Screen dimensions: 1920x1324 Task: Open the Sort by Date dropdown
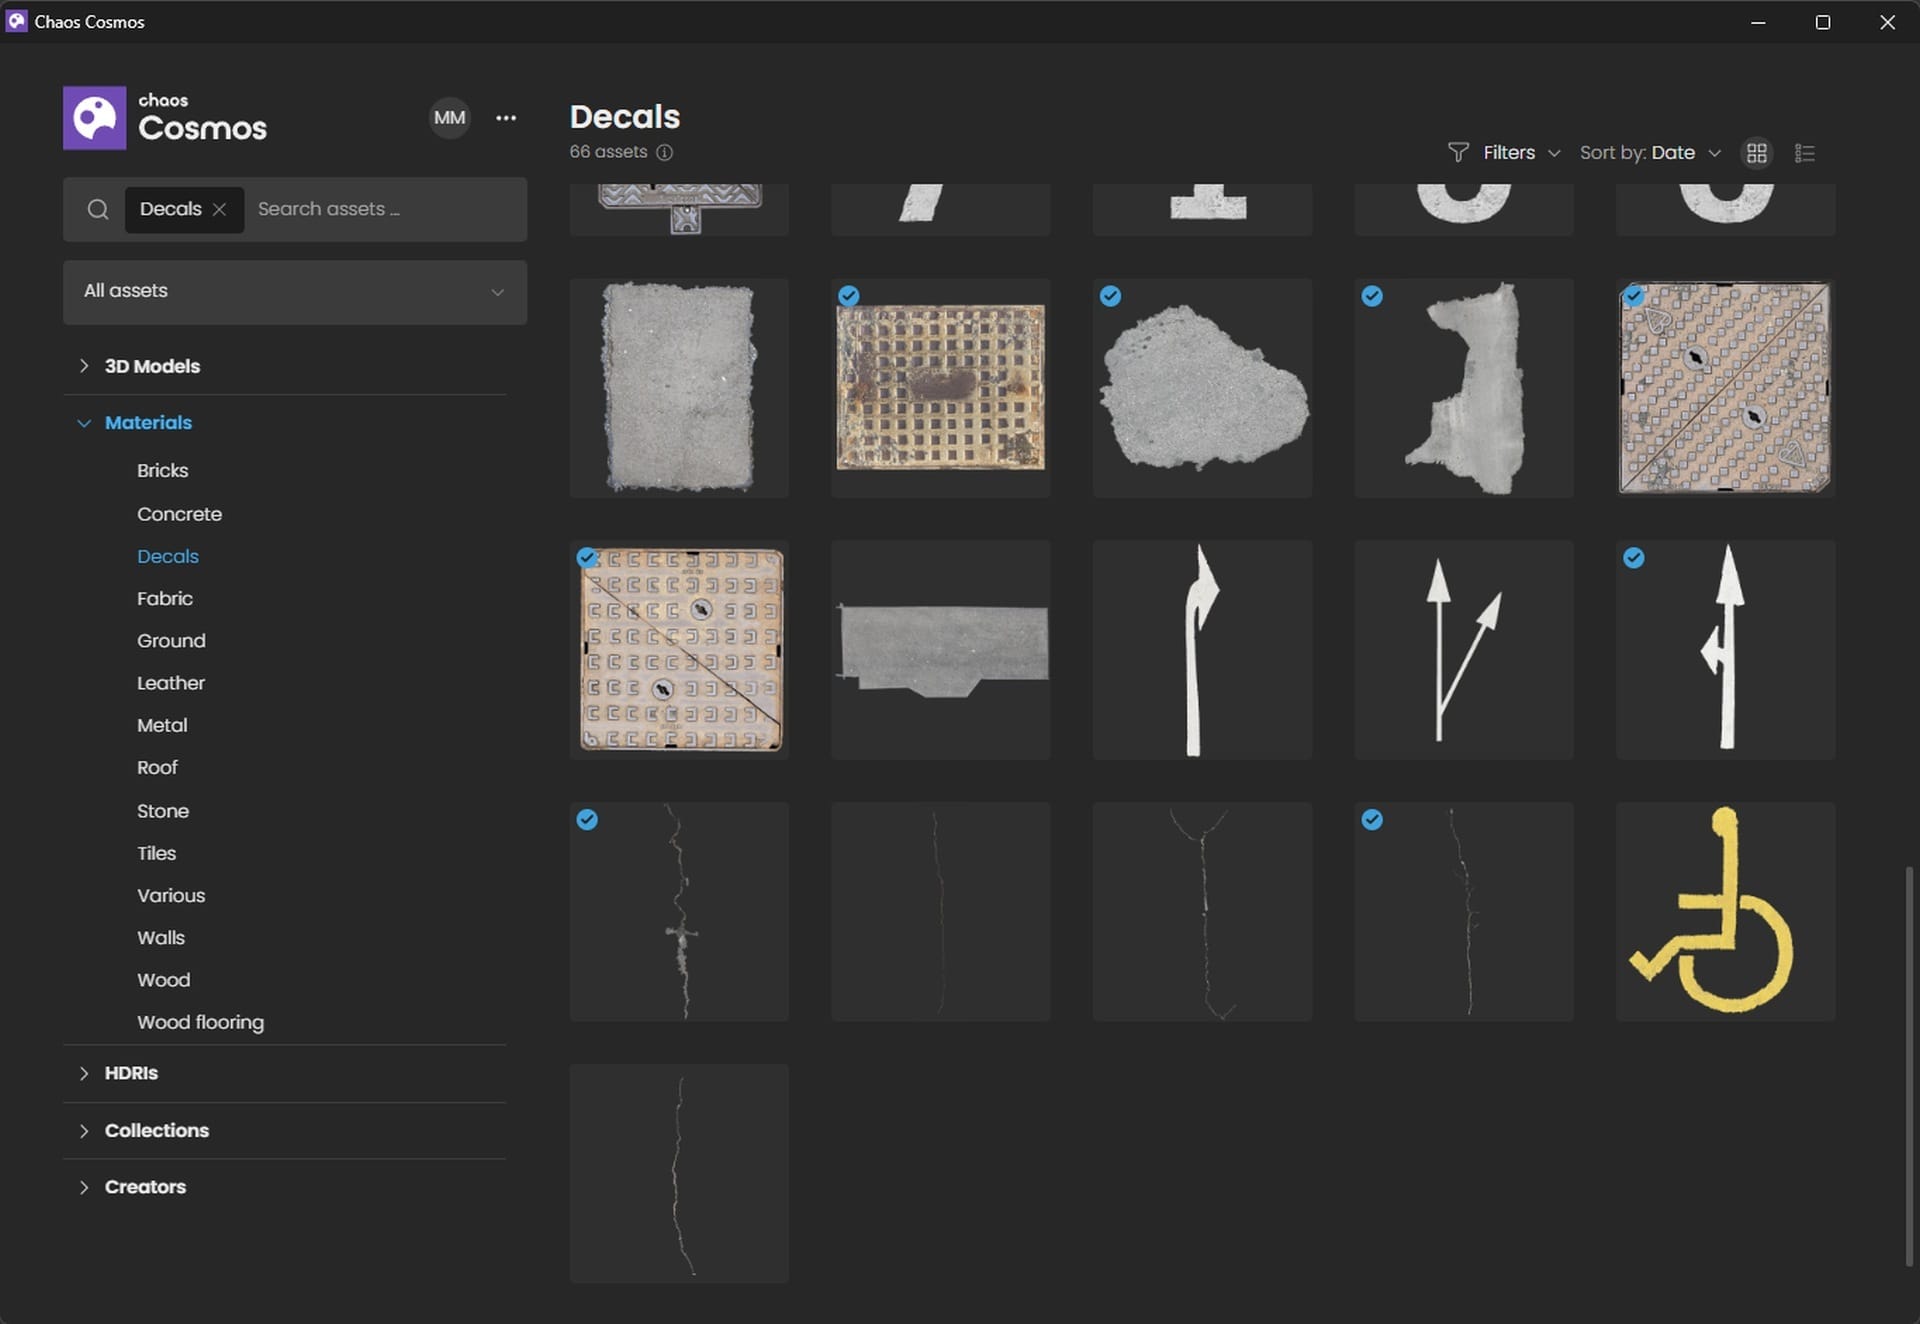[1650, 153]
